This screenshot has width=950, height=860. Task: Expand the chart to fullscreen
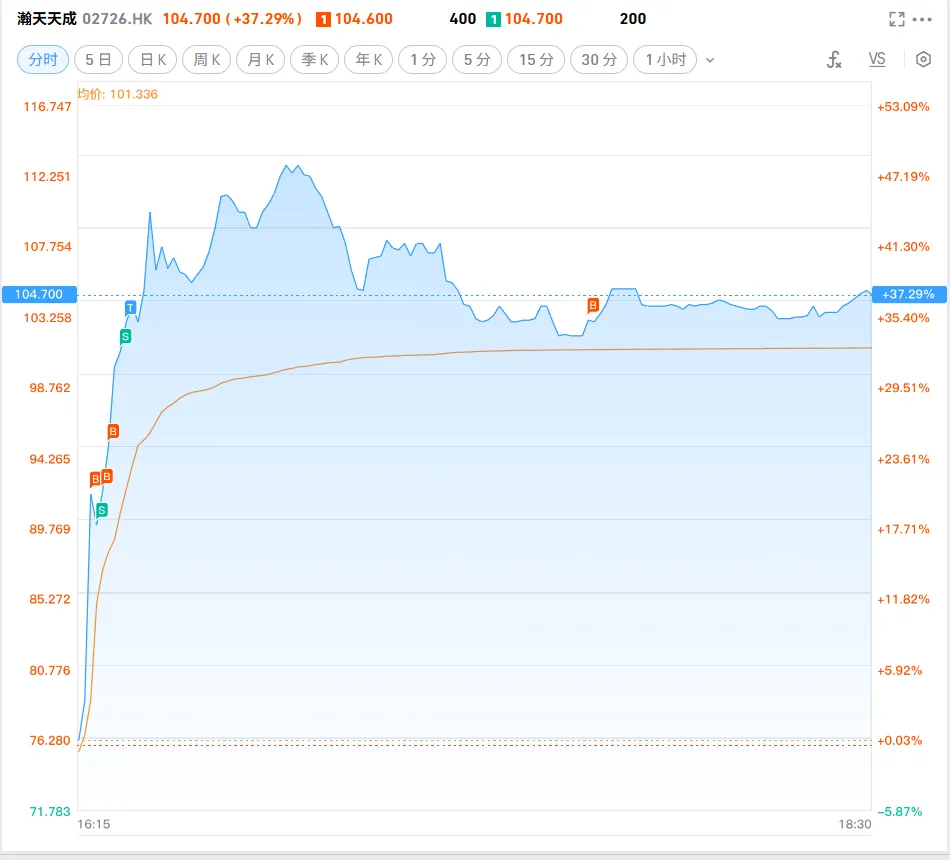(x=897, y=19)
